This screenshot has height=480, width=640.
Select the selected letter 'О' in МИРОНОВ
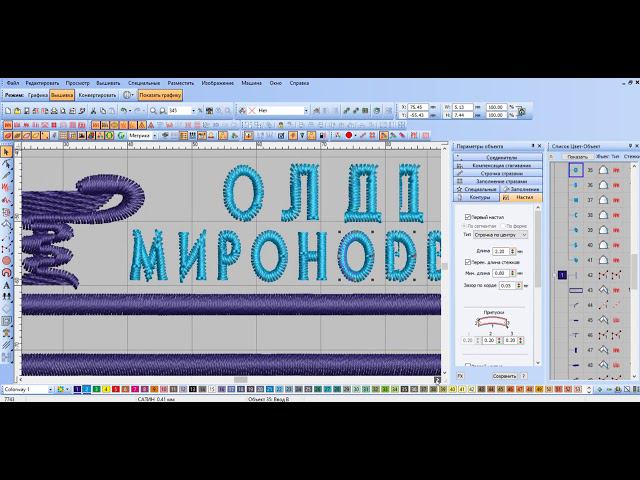click(356, 256)
